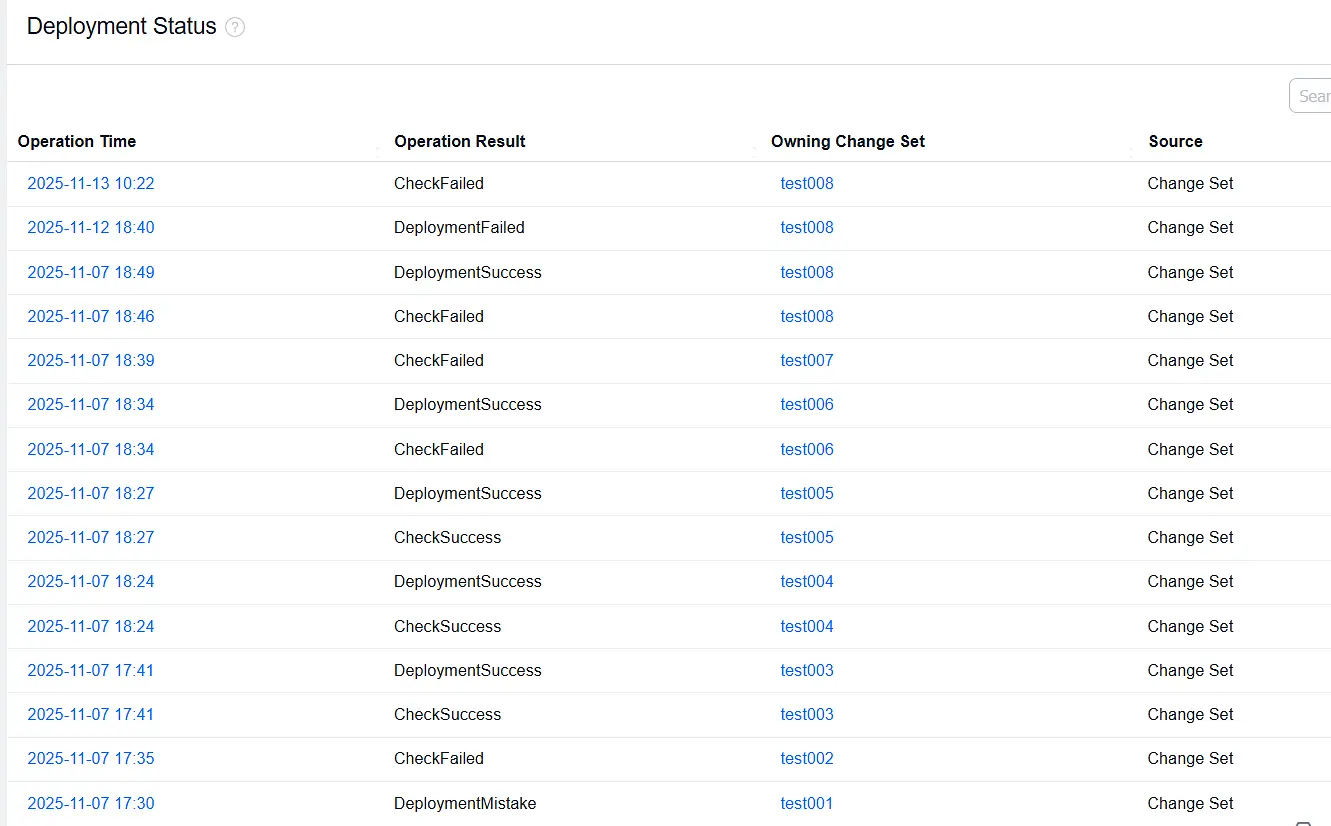
Task: Focus the search input field
Action: point(1311,96)
